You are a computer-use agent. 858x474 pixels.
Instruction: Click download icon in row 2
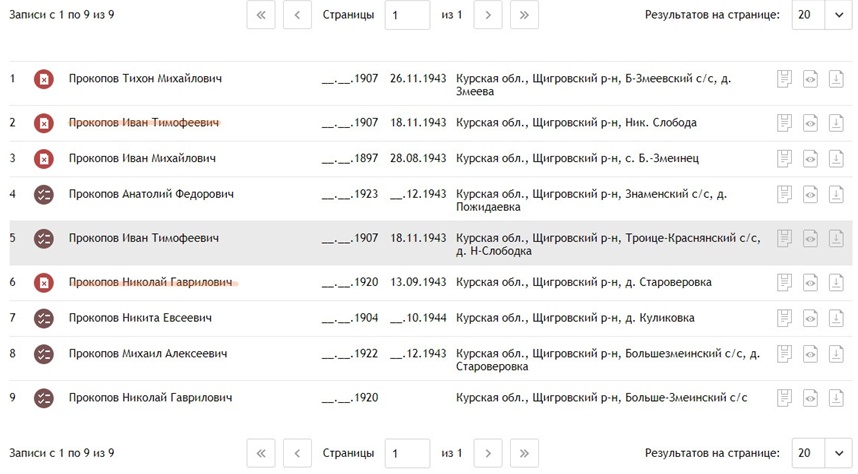click(x=836, y=123)
